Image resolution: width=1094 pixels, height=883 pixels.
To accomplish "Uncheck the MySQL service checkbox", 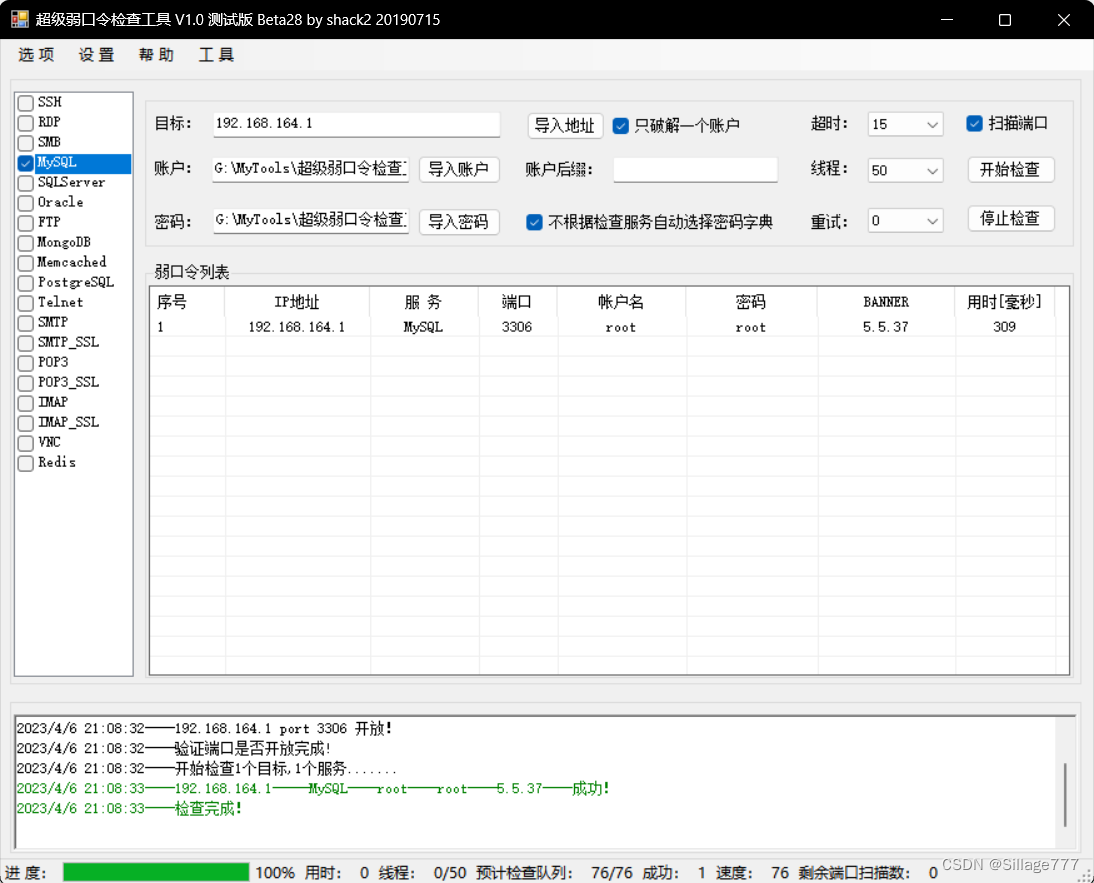I will 26,163.
